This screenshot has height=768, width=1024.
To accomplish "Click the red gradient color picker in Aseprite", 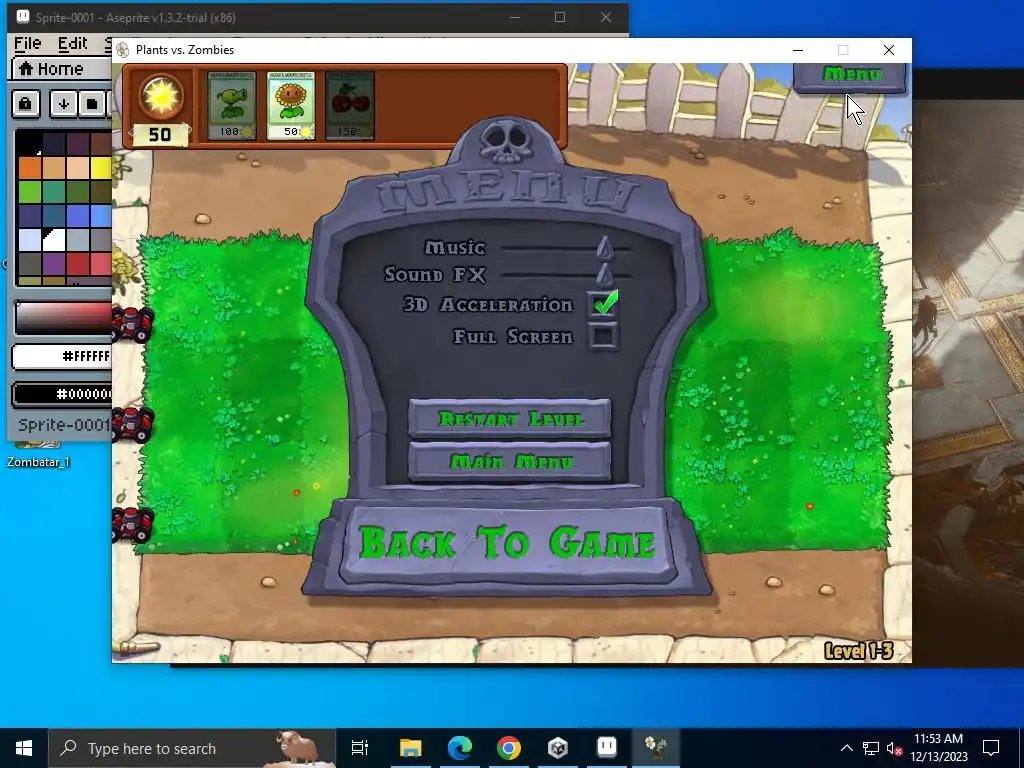I will [x=63, y=319].
